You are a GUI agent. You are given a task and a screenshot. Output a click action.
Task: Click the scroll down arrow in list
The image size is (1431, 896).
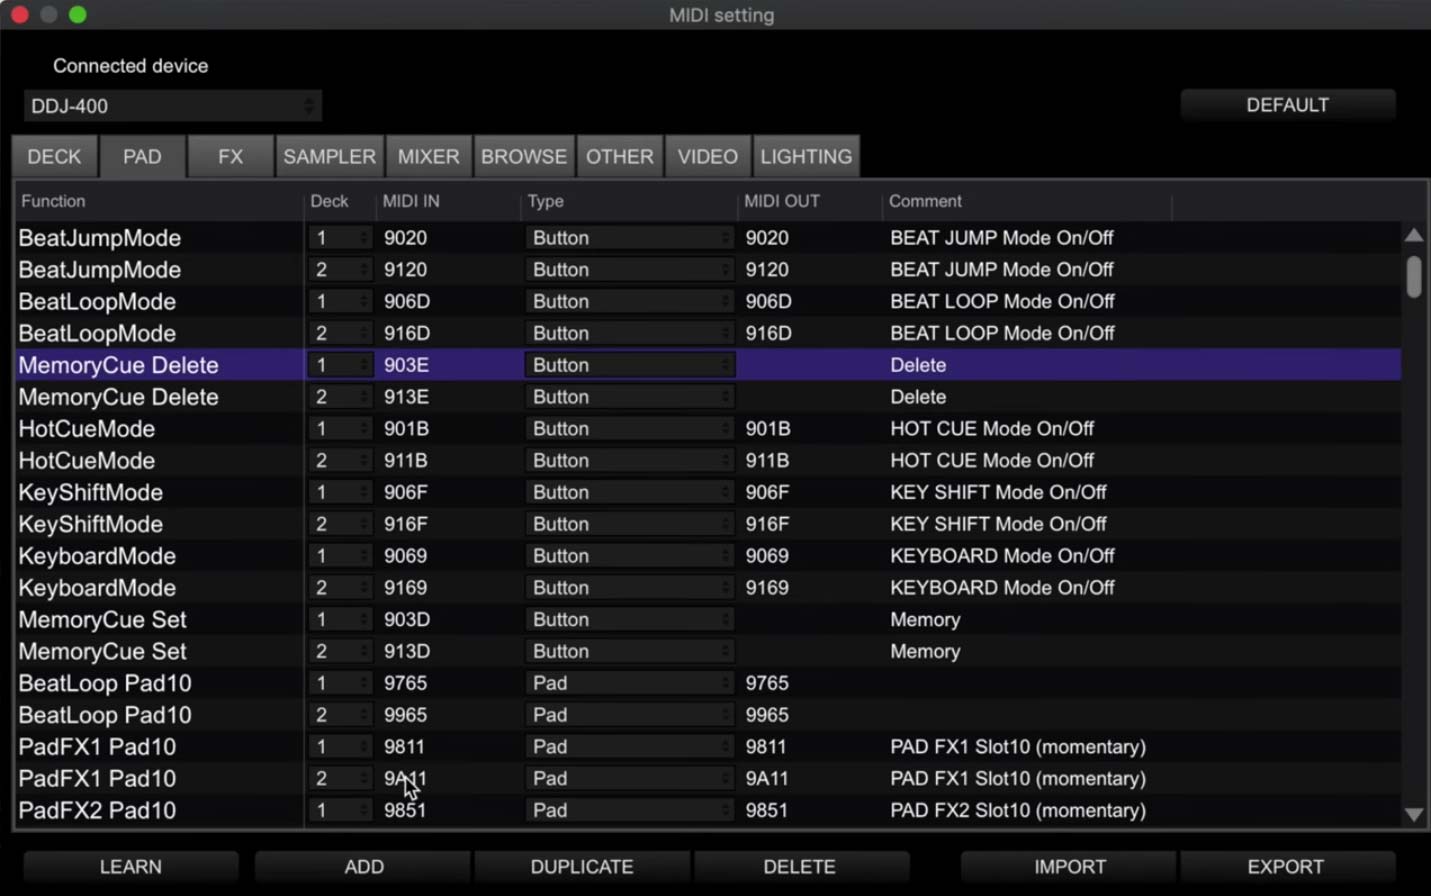[x=1413, y=814]
